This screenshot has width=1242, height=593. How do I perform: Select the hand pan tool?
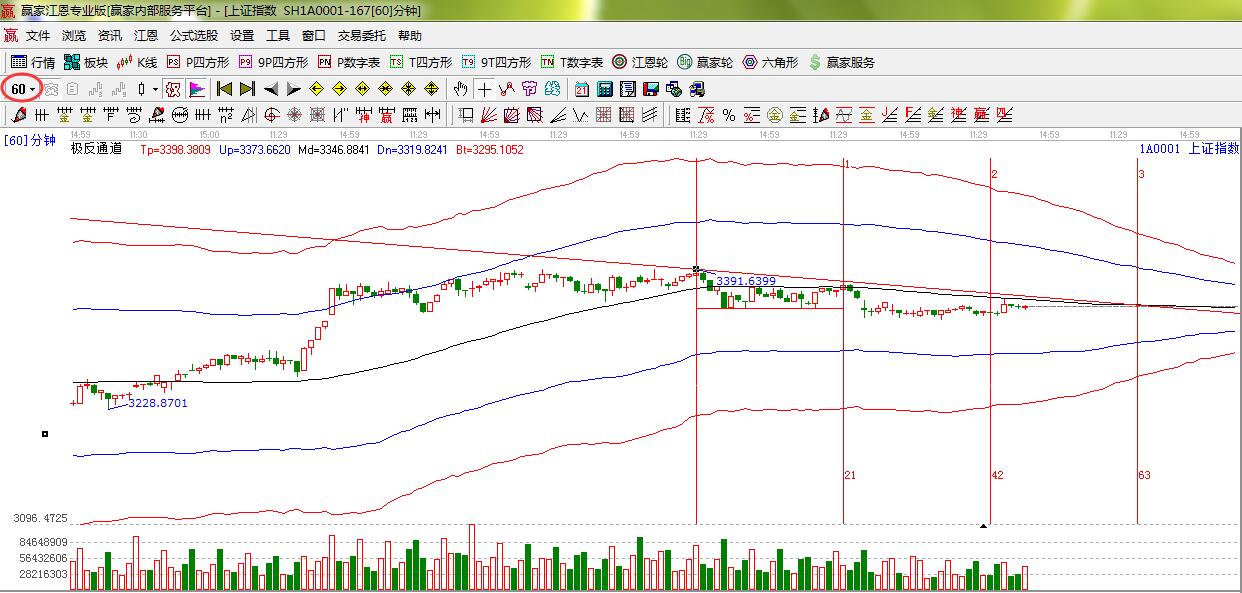point(460,89)
